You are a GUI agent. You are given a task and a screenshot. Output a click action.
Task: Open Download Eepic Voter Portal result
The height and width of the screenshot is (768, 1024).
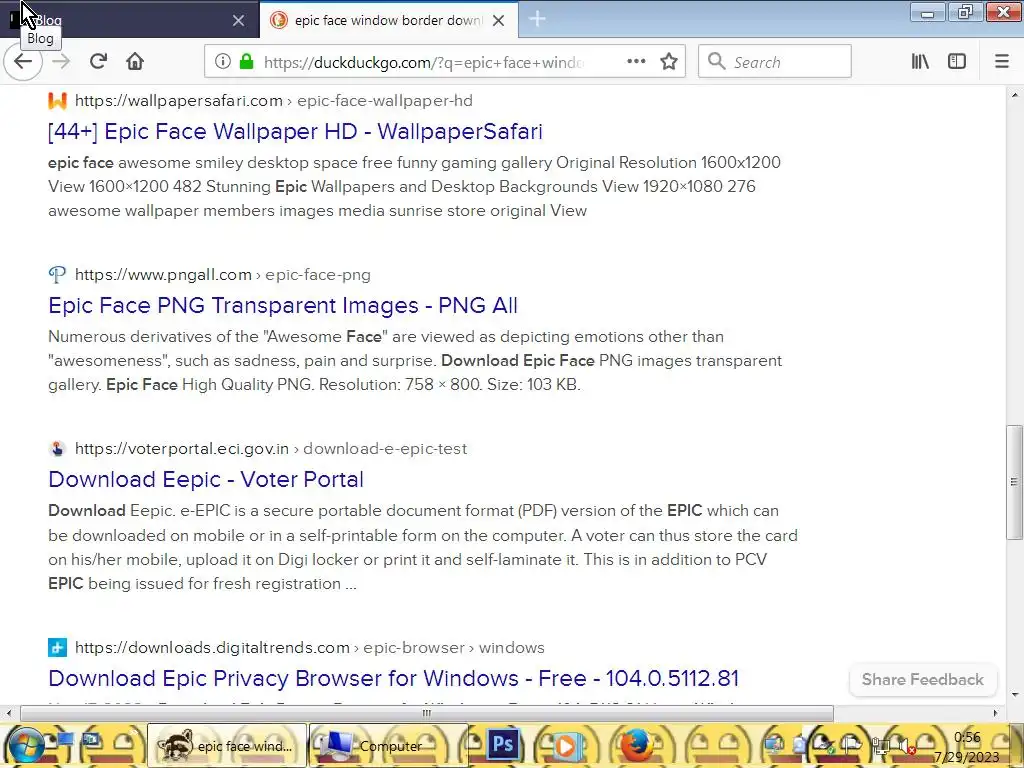[206, 479]
